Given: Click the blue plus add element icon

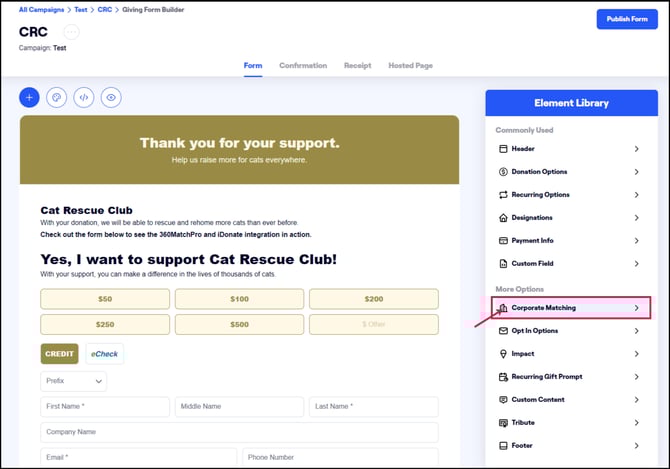Looking at the screenshot, I should click(x=29, y=98).
